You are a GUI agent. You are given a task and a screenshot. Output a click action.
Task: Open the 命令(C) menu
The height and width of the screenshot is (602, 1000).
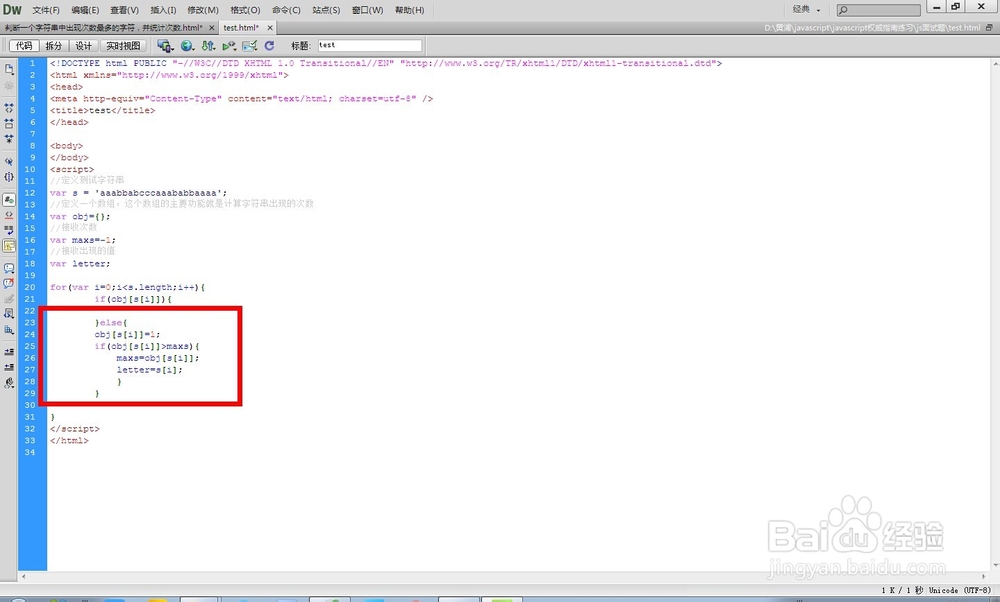pos(286,10)
